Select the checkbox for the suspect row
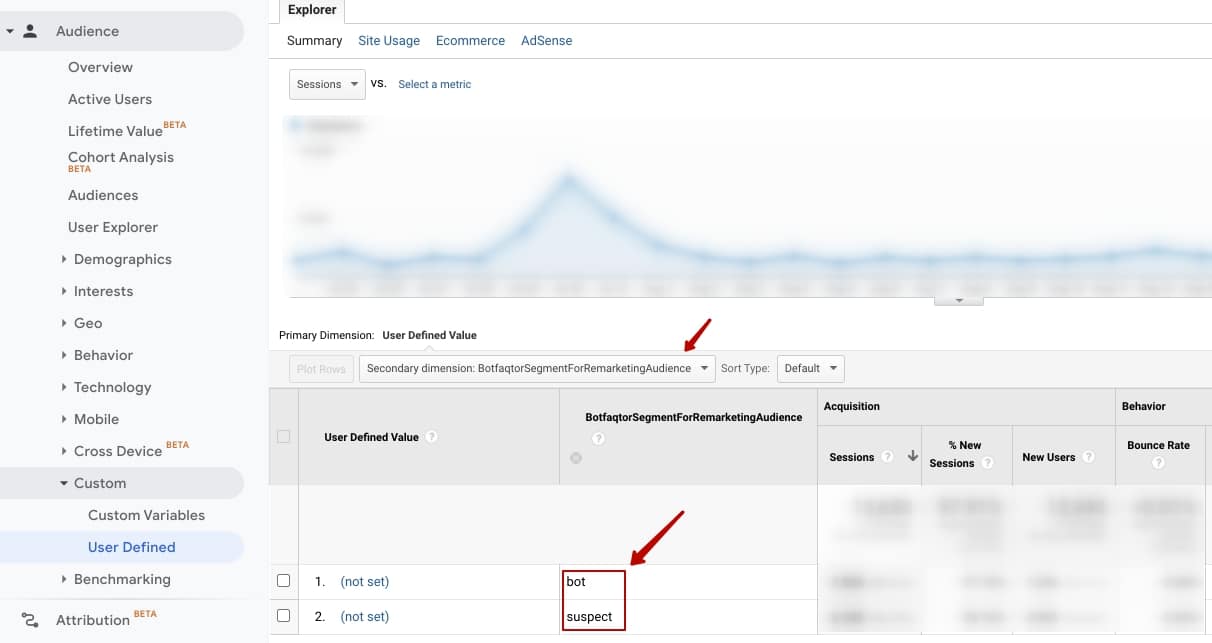This screenshot has height=643, width=1212. point(283,616)
